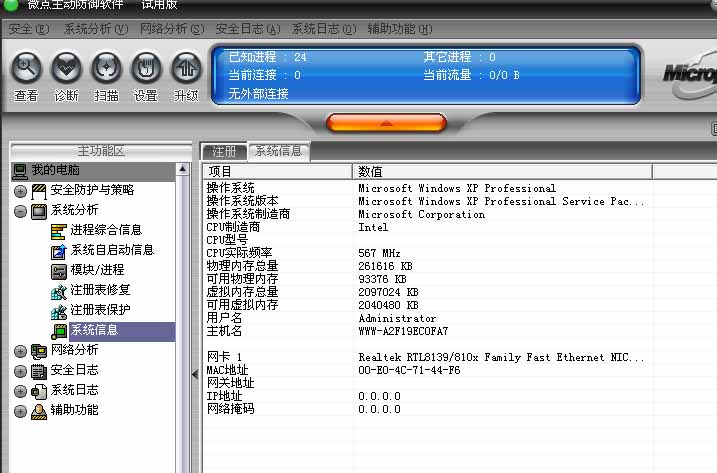Select the 我的电脑 computer icon
Viewport: 717px width, 473px height.
[x=20, y=171]
